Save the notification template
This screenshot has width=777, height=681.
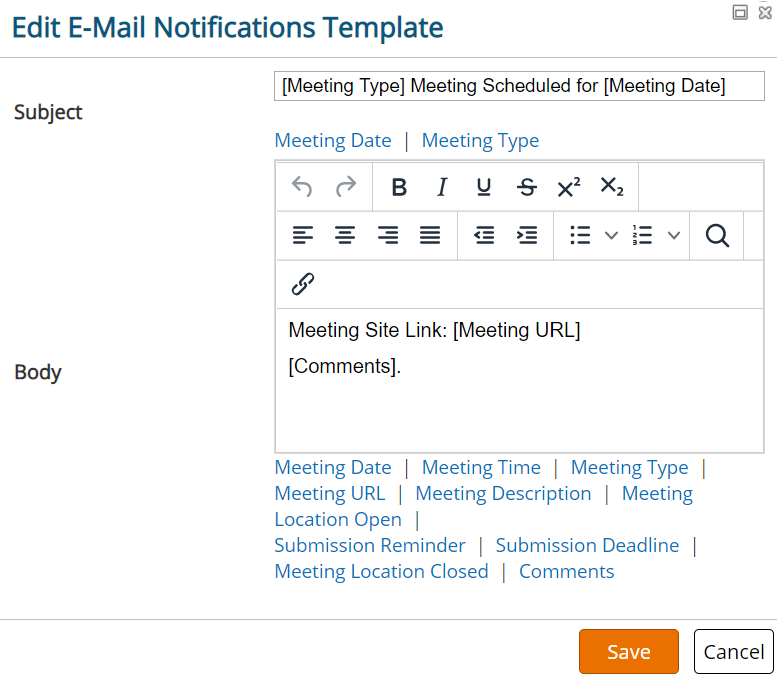(628, 651)
